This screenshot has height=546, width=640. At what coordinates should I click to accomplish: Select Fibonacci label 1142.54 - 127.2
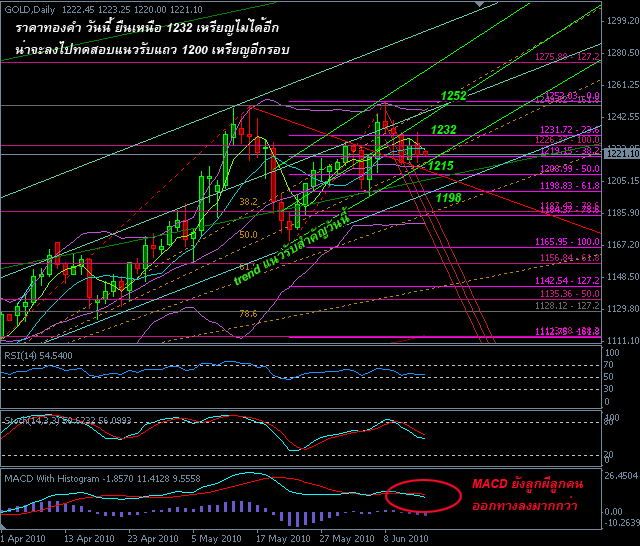(x=567, y=281)
